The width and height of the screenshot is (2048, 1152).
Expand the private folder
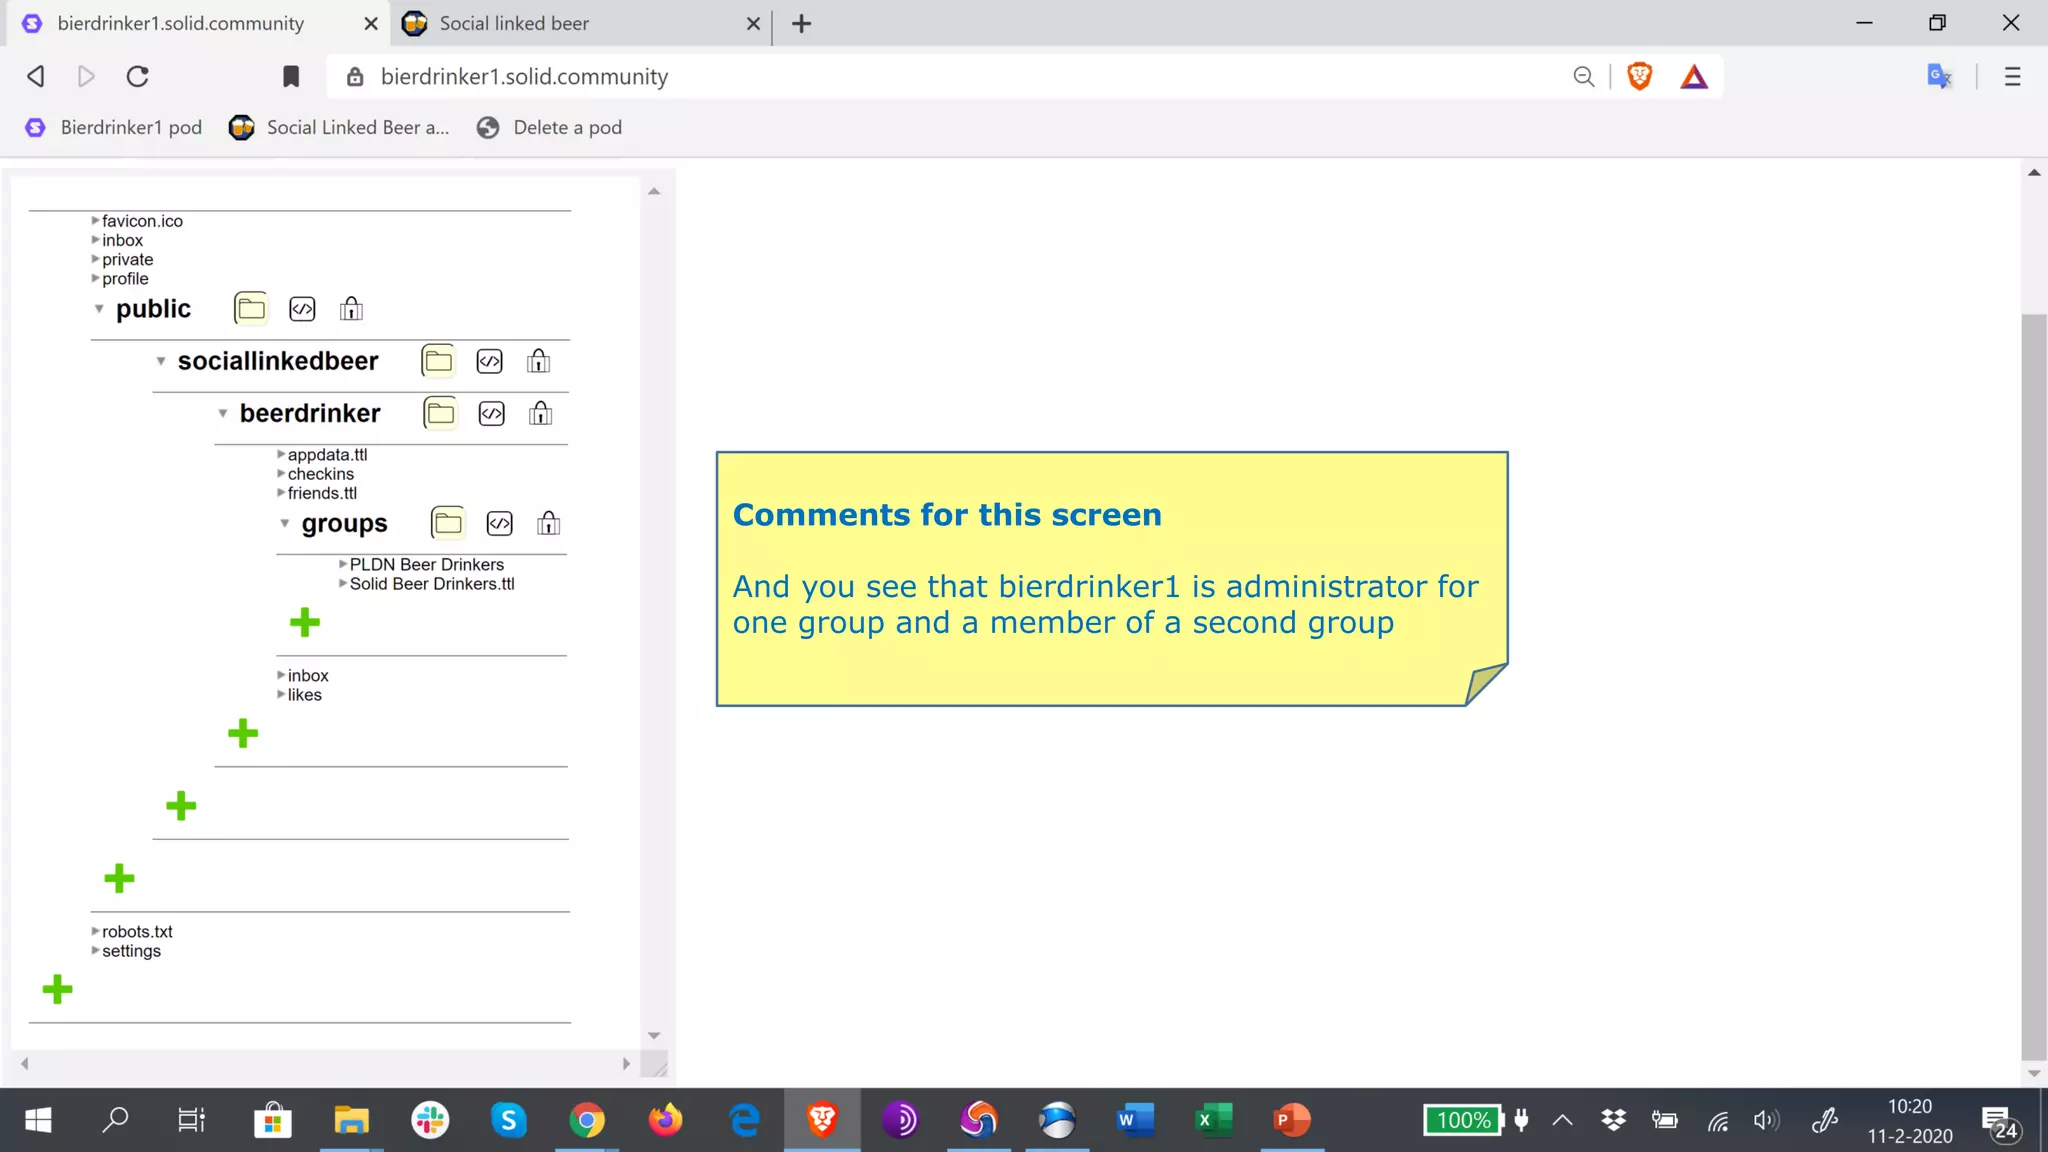point(96,259)
